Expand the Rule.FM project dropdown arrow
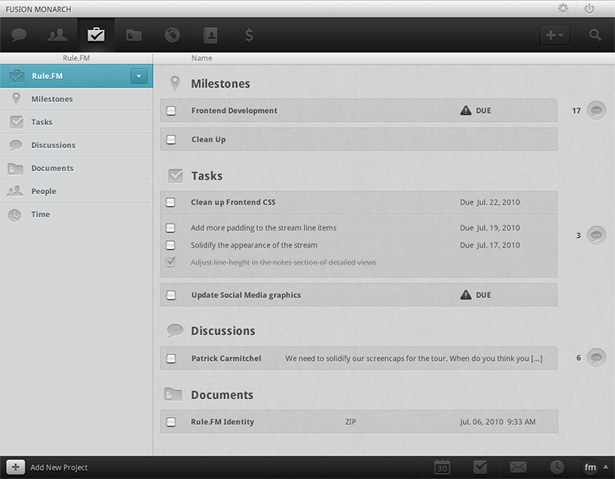 [139, 76]
